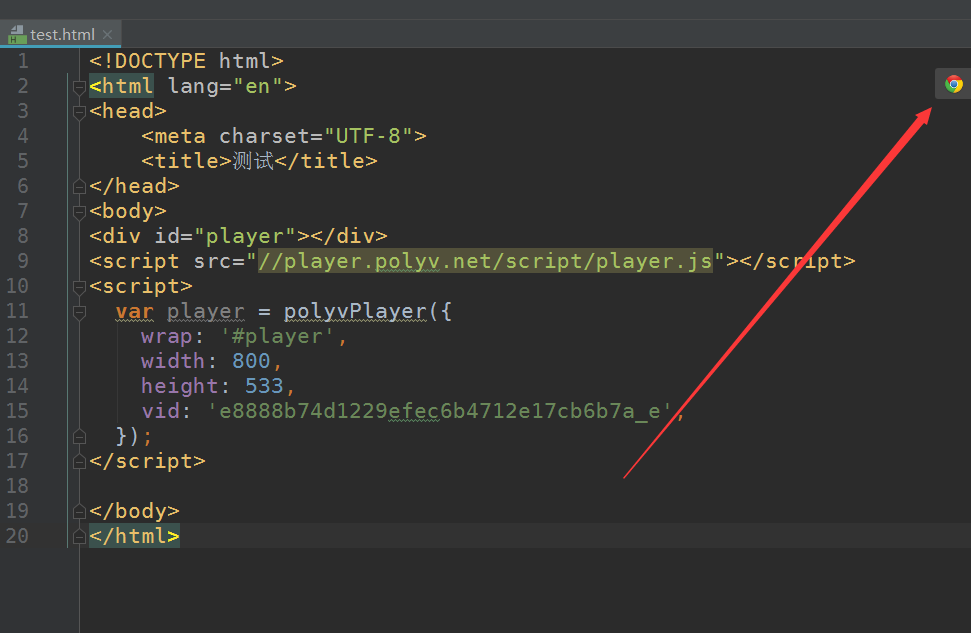Click the highlighted <html opening tag
This screenshot has width=971, height=633.
point(121,86)
